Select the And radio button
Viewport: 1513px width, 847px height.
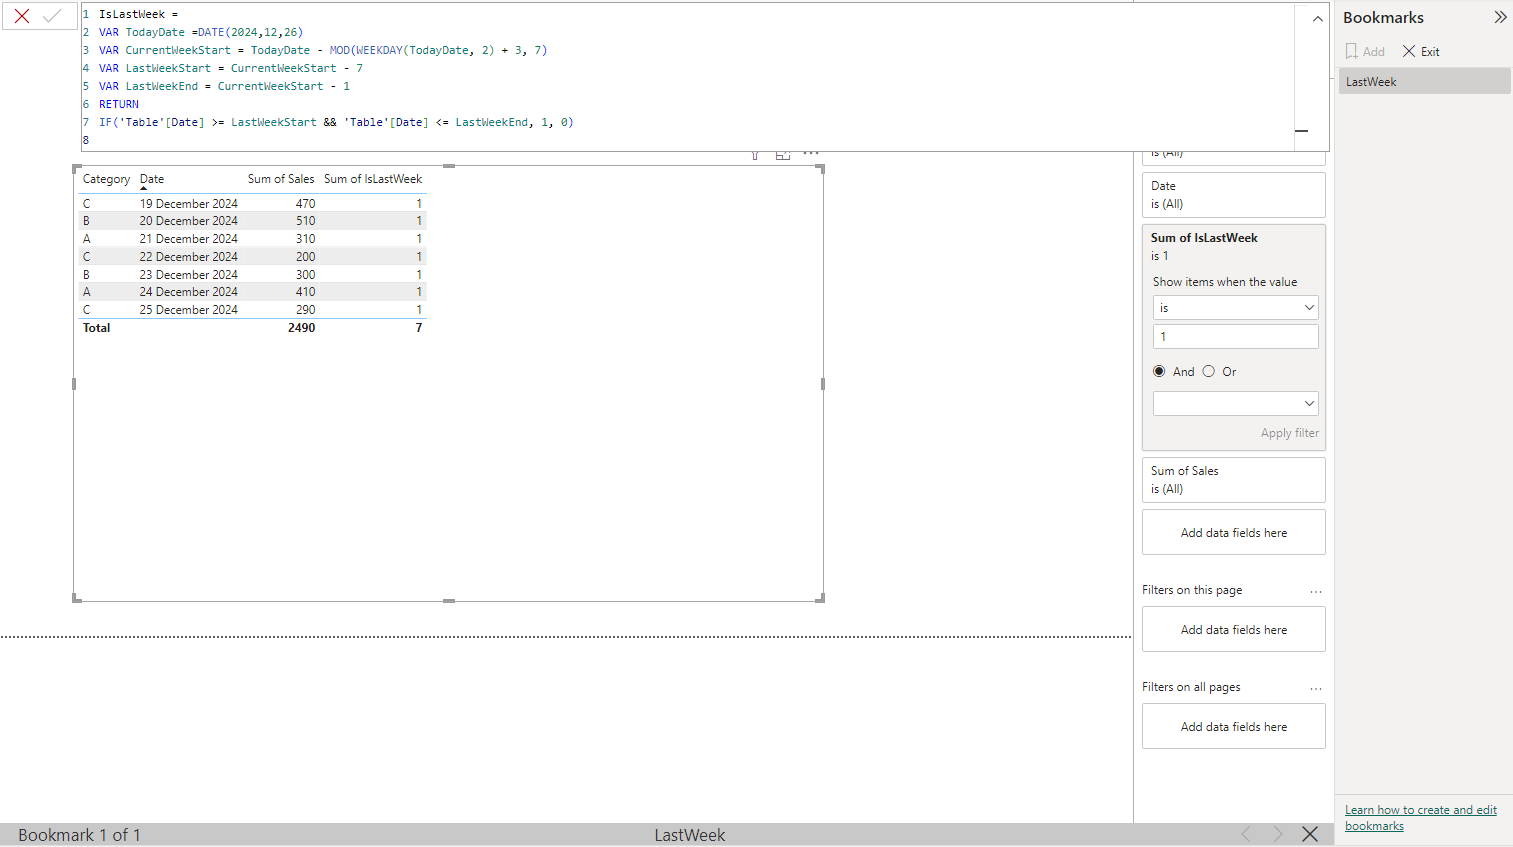[x=1159, y=371]
